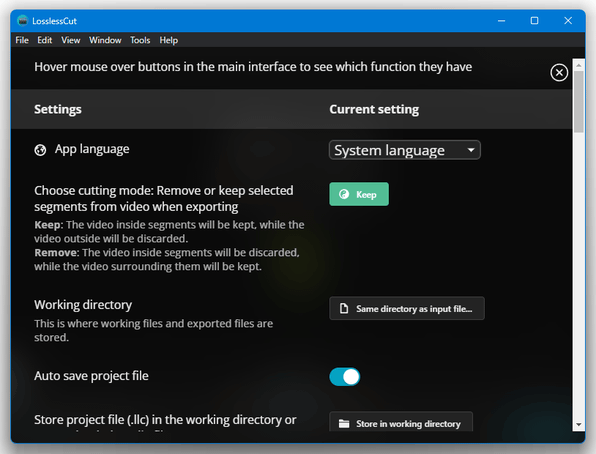
Task: Close the settings panel with the circled X
Action: point(559,72)
